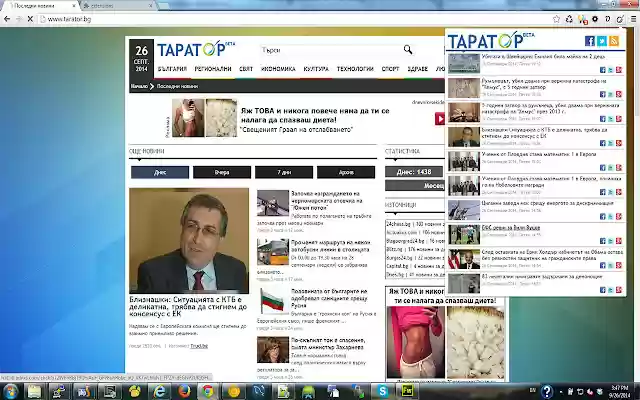The image size is (640, 400).
Task: Open the orange RSS feed icon in popup
Action: pos(614,41)
